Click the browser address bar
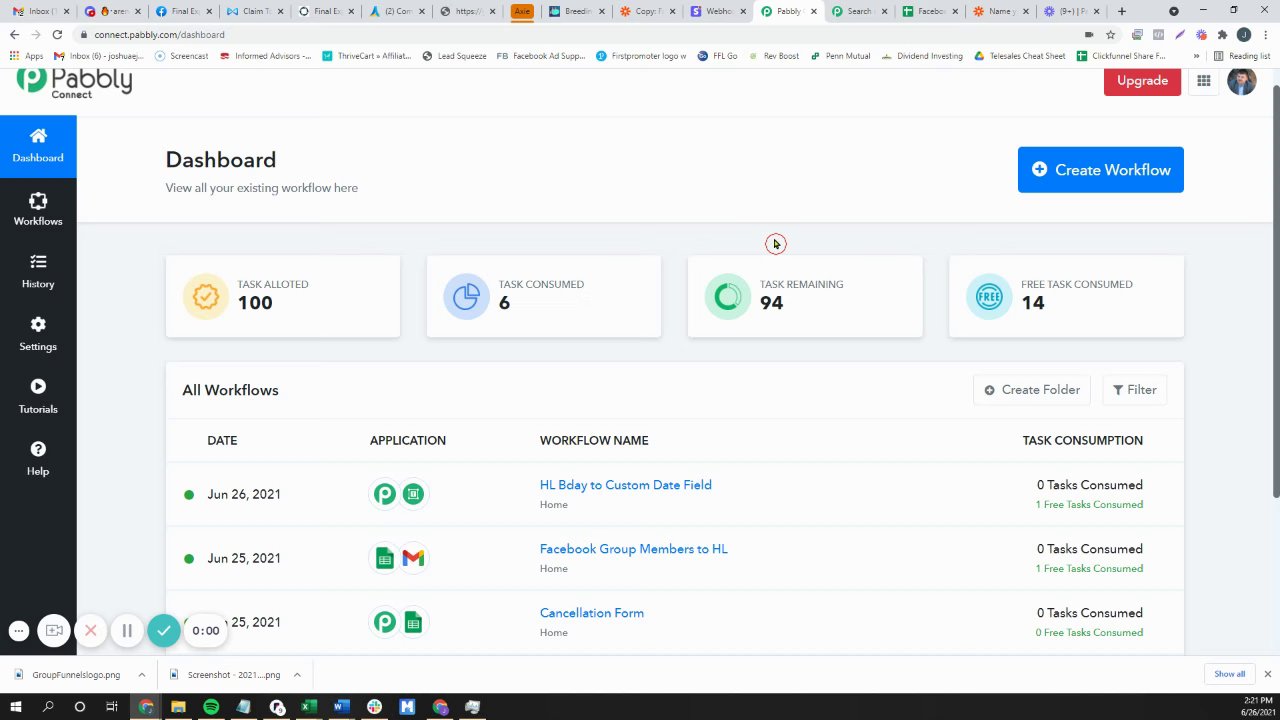 [580, 34]
